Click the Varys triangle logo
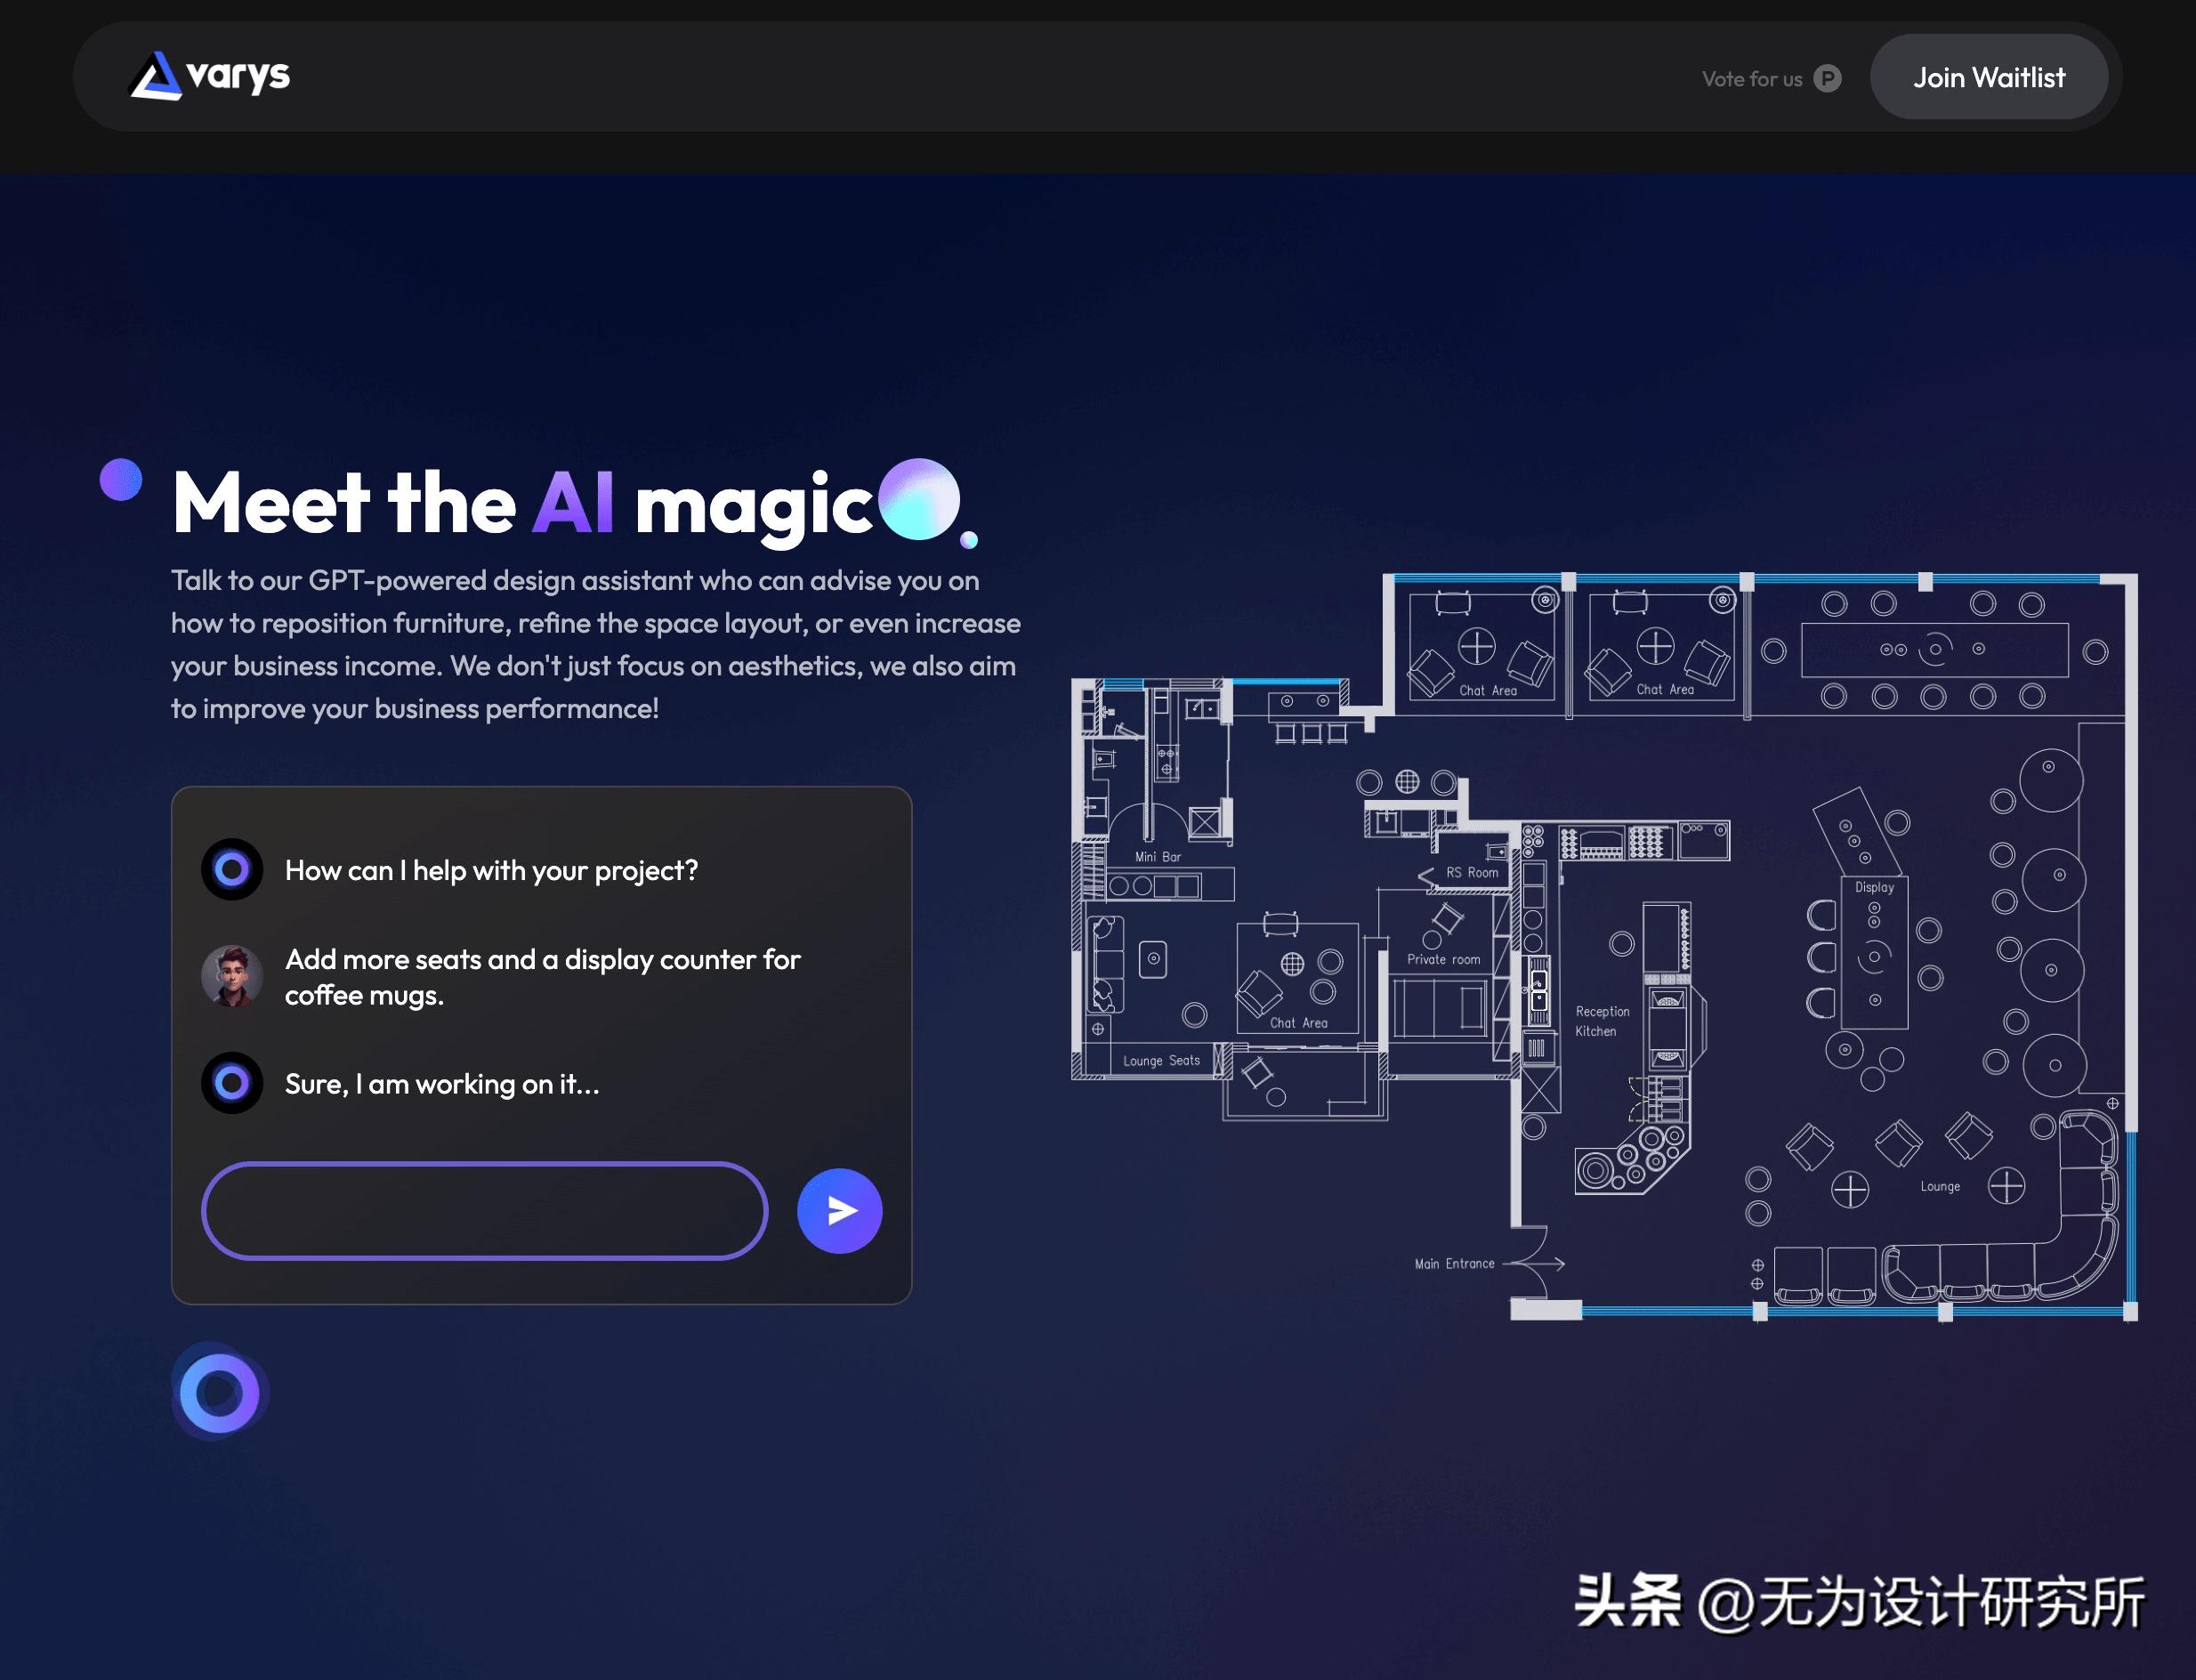This screenshot has width=2196, height=1680. click(155, 76)
